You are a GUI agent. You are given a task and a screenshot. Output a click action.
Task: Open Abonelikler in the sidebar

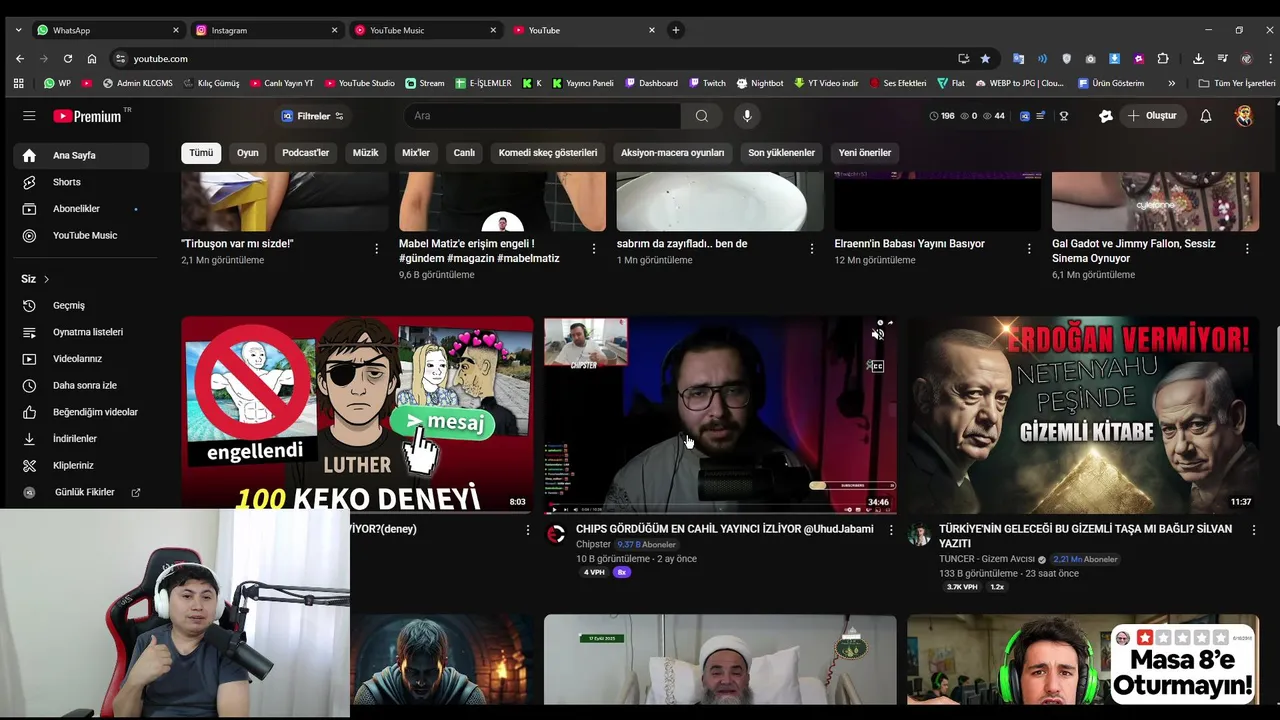tap(81, 209)
